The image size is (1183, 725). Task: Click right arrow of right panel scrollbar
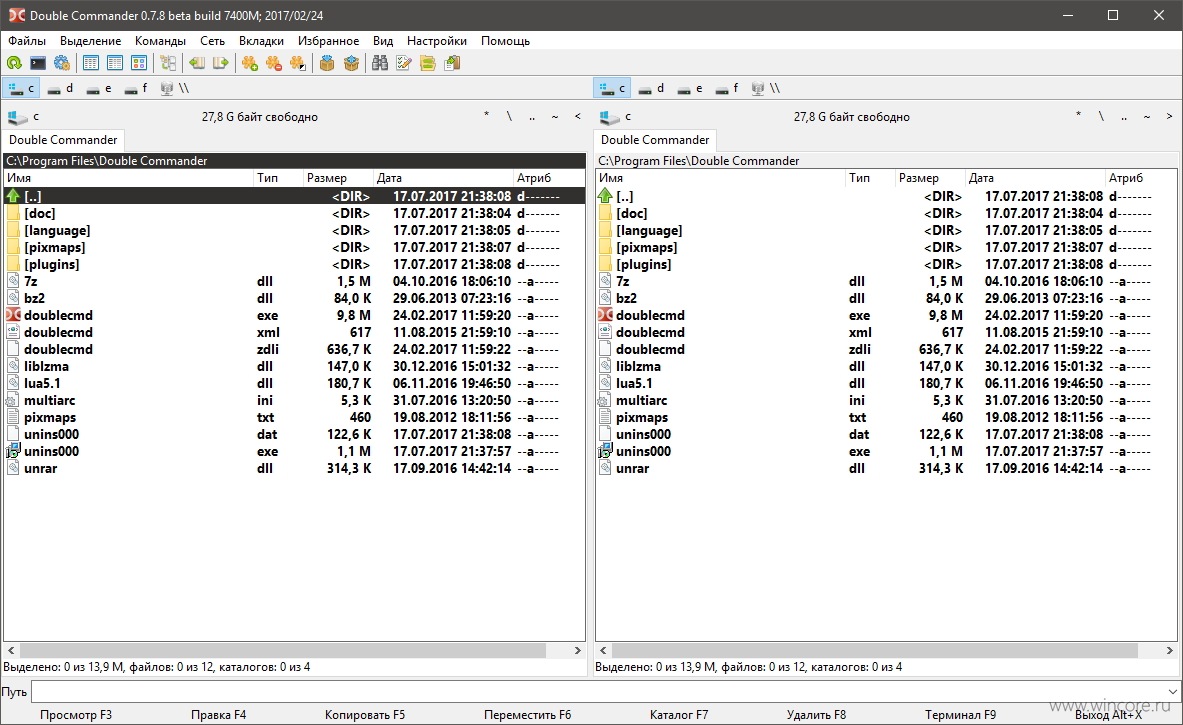(1169, 650)
